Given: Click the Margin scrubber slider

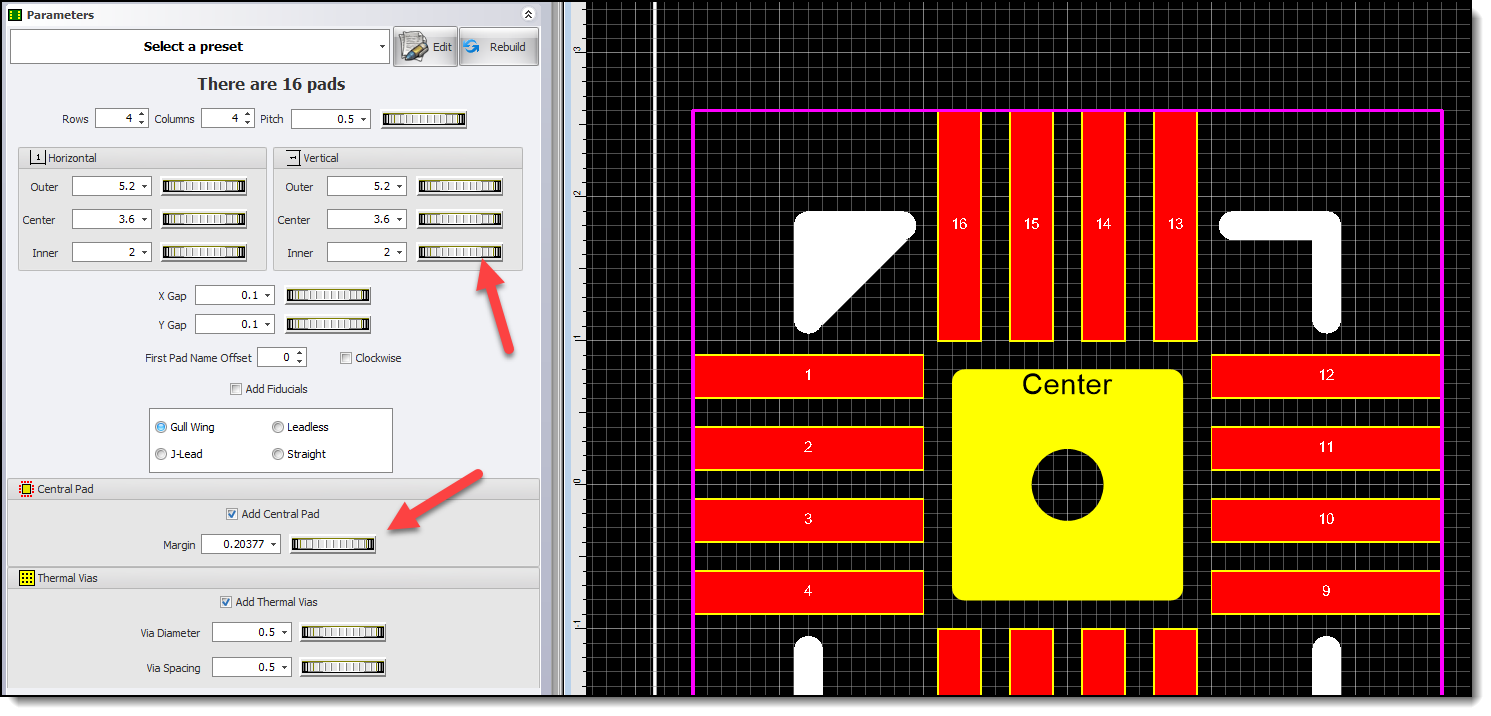Looking at the screenshot, I should [333, 544].
